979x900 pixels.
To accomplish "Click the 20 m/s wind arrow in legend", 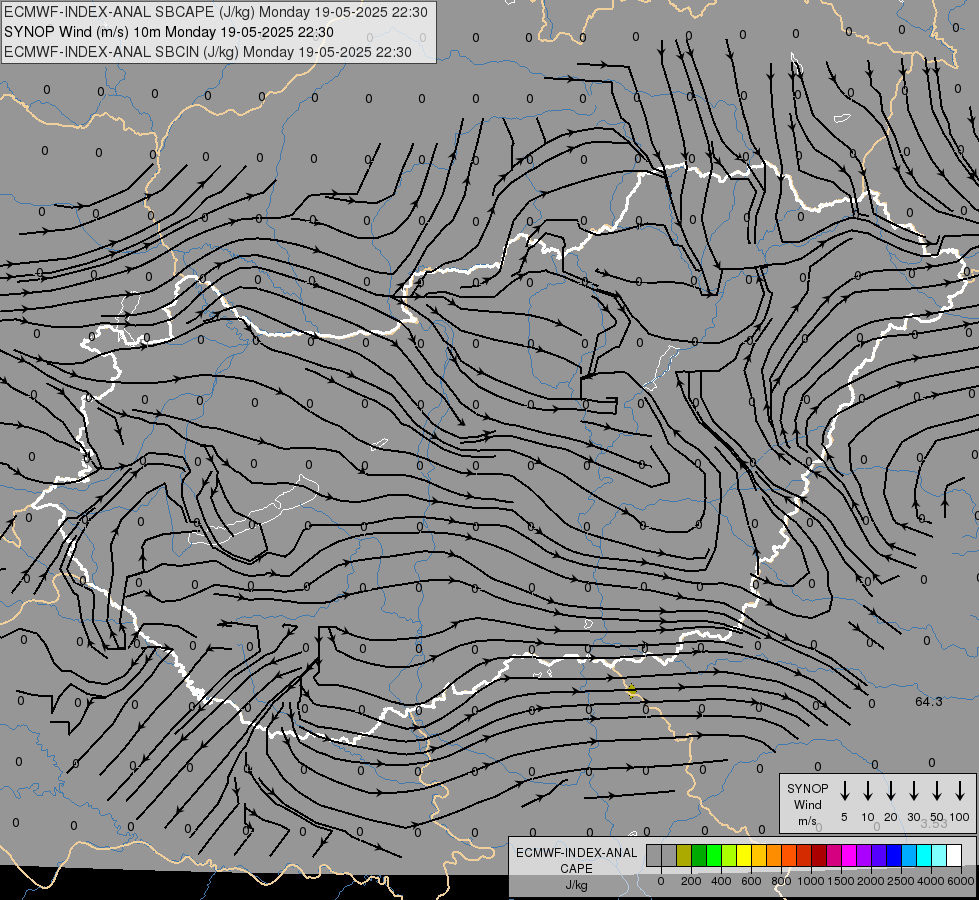I will pyautogui.click(x=890, y=790).
